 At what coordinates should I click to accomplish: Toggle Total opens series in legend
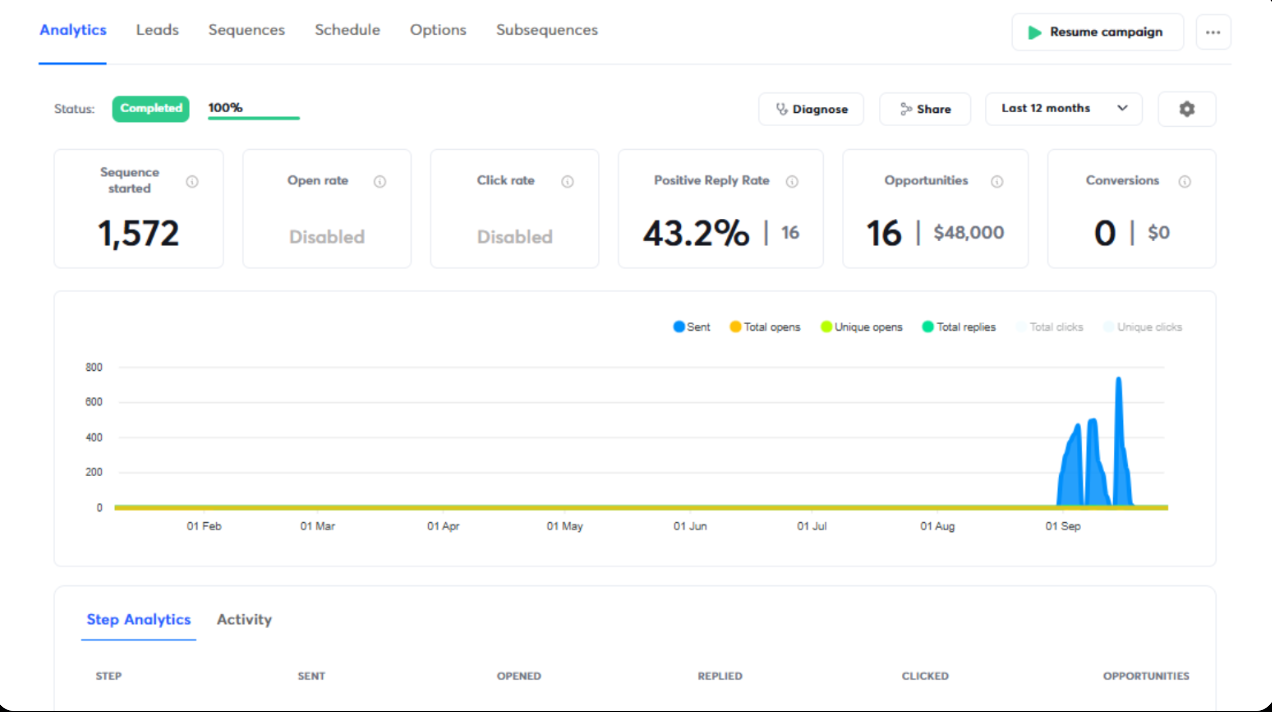click(x=765, y=327)
